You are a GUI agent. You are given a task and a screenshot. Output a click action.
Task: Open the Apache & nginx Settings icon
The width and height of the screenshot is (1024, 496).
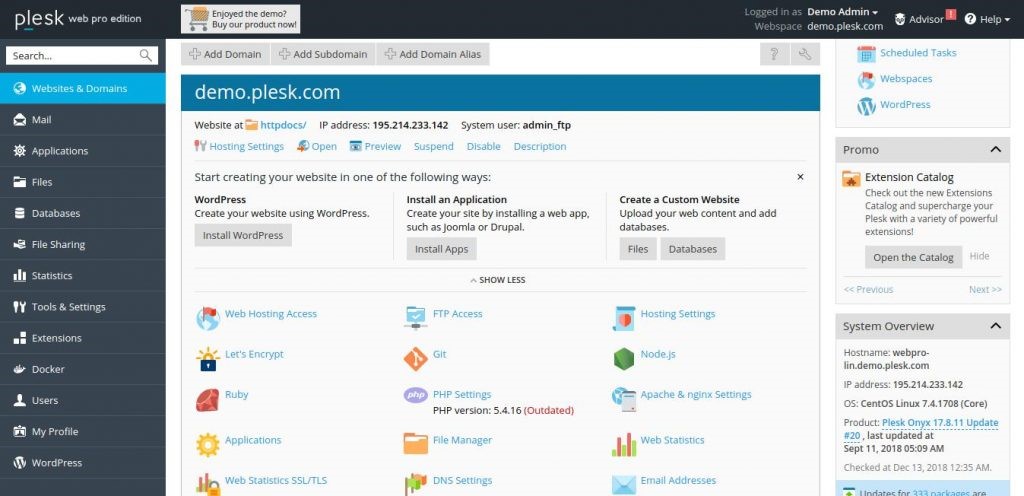click(624, 399)
